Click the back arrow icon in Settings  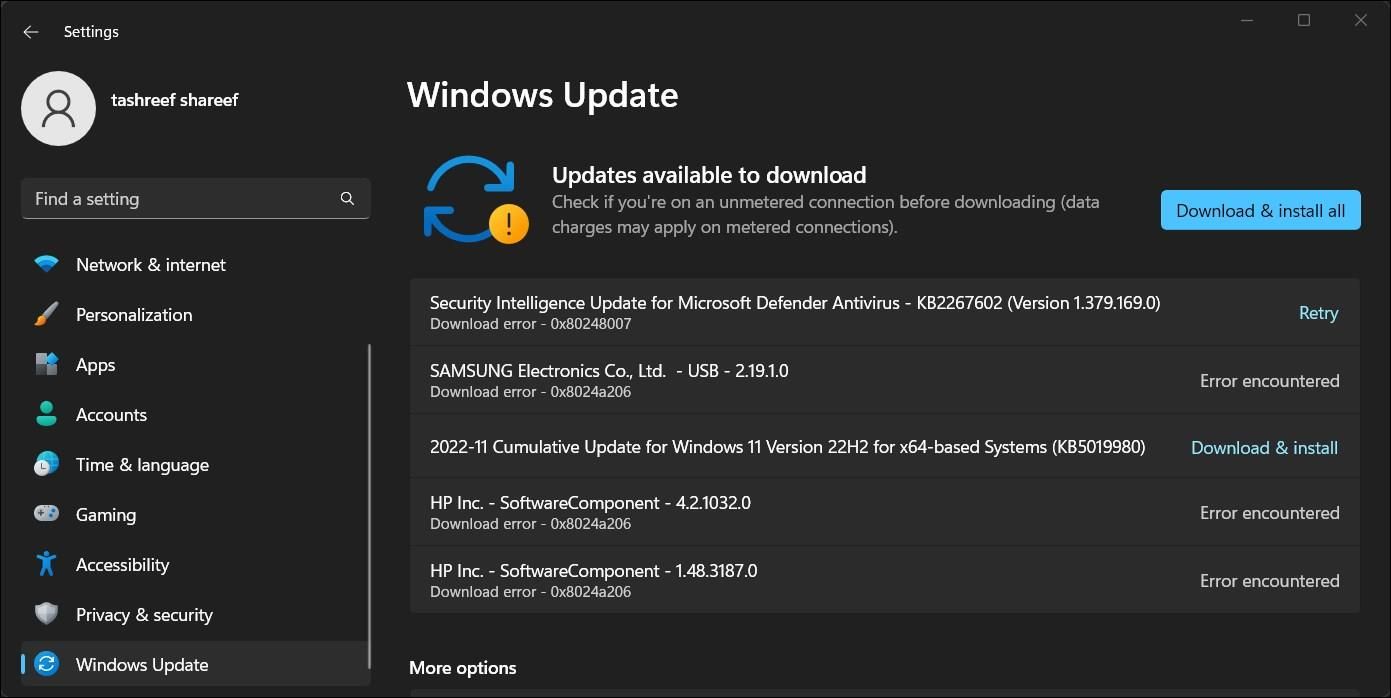coord(30,32)
